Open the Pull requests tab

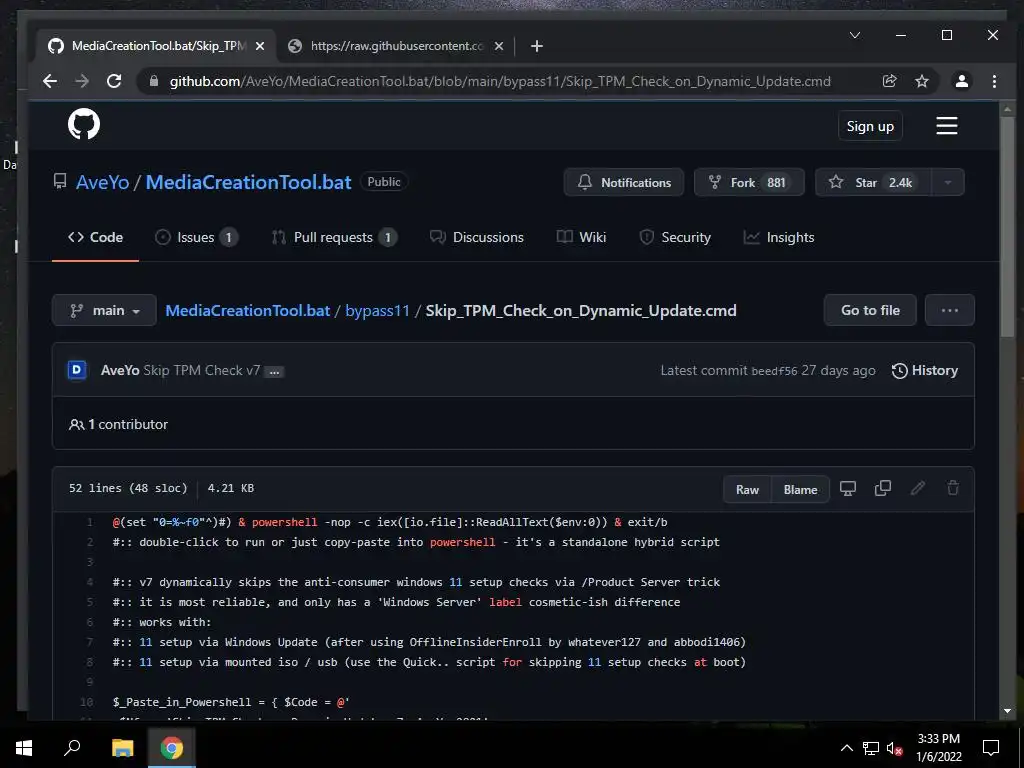point(334,237)
